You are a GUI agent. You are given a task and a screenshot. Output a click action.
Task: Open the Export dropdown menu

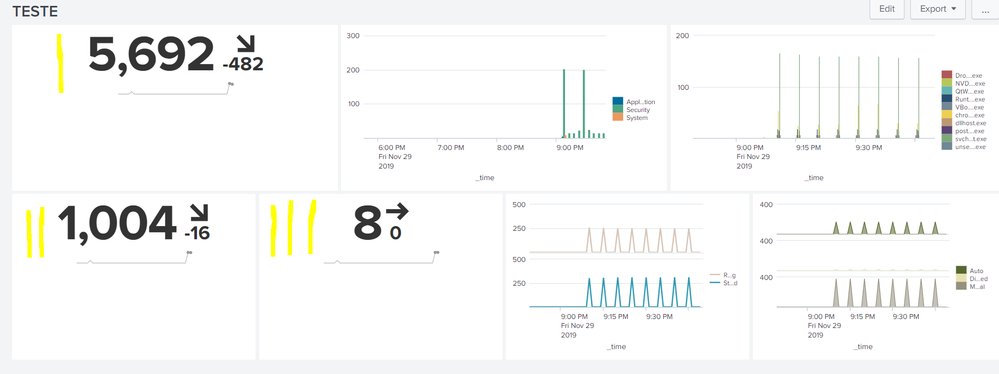[x=937, y=9]
